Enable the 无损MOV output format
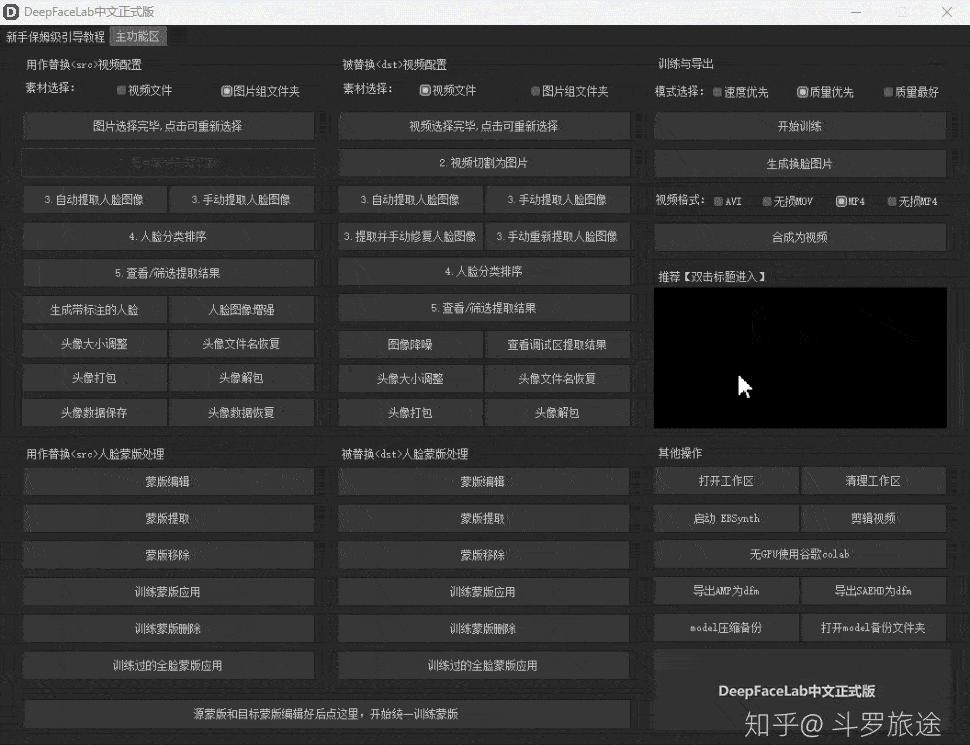 787,200
